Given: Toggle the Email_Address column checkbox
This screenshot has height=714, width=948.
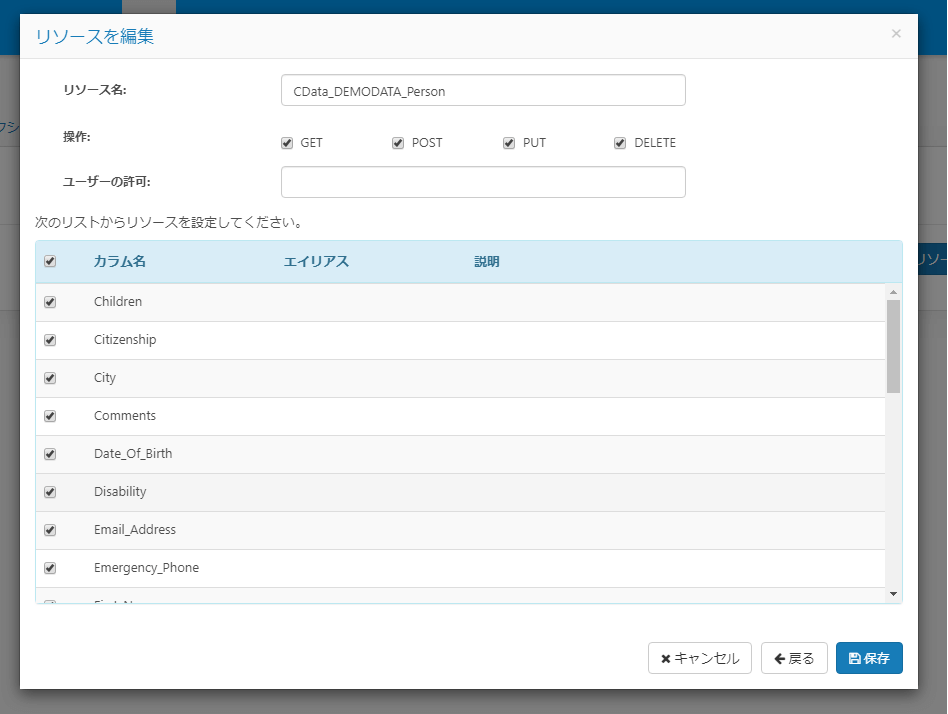Looking at the screenshot, I should point(50,530).
